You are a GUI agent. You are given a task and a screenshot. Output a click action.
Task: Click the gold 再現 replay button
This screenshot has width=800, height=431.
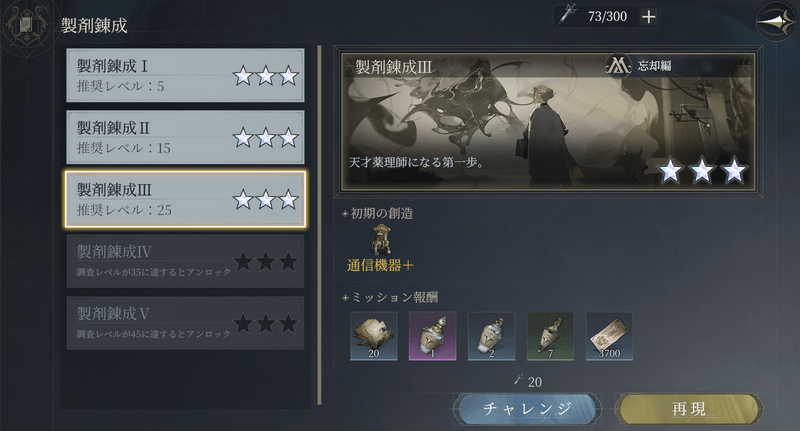(689, 409)
